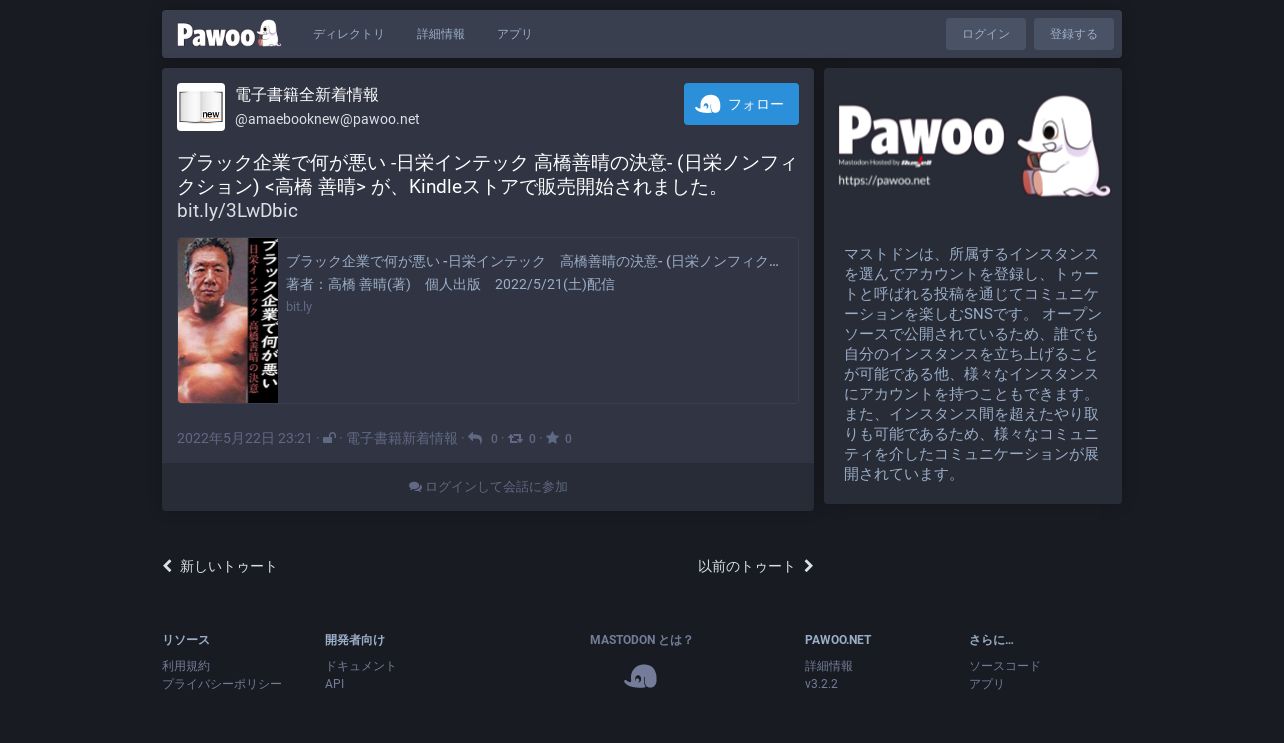Go to older toot 以前のトゥート
1284x743 pixels.
click(756, 566)
